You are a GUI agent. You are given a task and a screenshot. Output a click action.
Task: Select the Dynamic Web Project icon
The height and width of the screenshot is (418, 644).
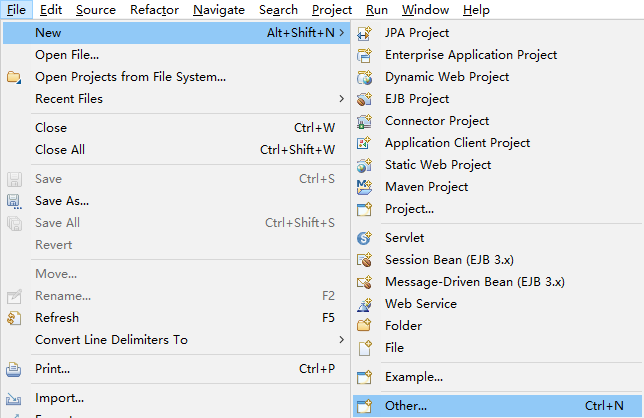365,77
